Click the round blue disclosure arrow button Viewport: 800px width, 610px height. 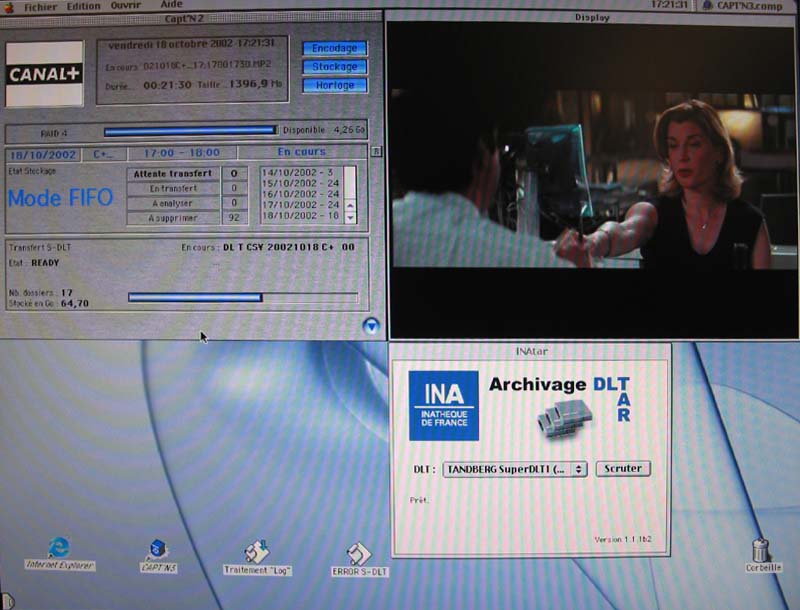(371, 326)
